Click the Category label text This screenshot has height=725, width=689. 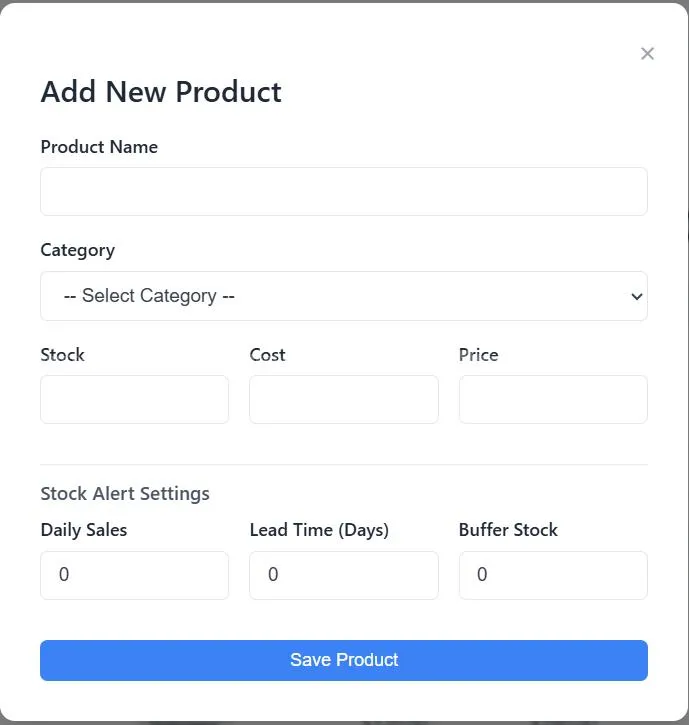(x=77, y=250)
